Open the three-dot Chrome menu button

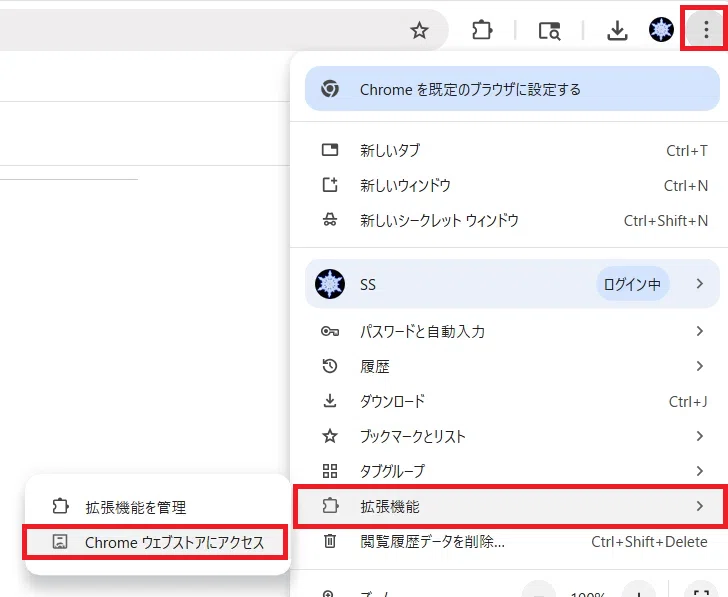click(706, 30)
